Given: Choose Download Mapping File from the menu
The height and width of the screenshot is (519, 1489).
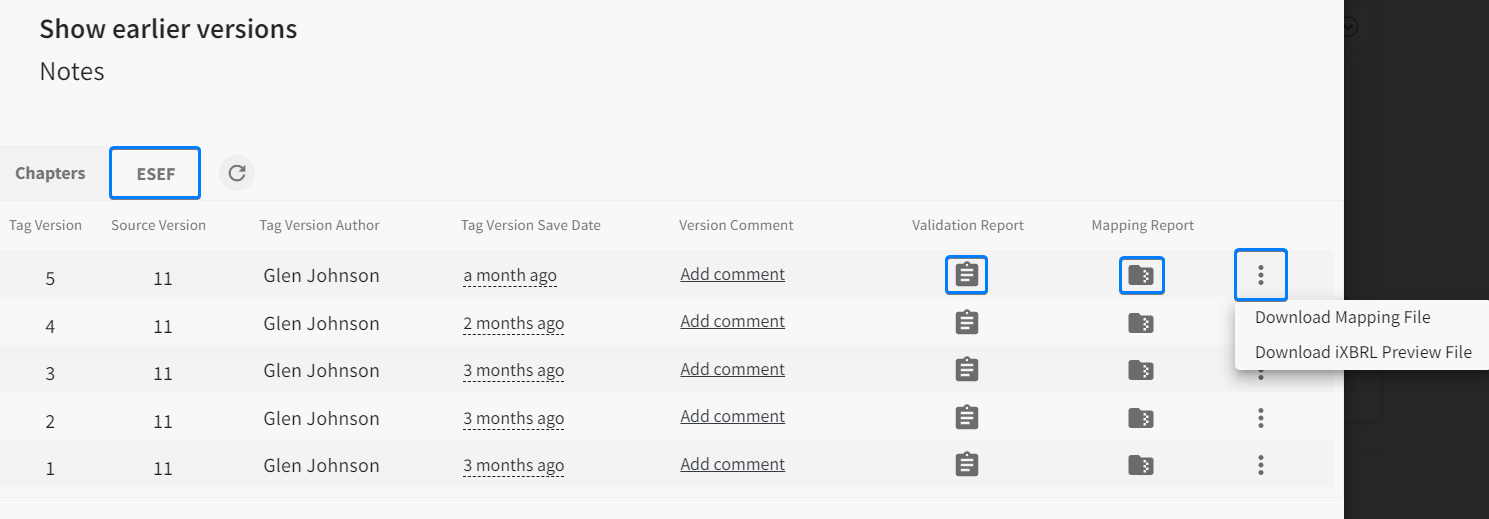Looking at the screenshot, I should (1343, 318).
